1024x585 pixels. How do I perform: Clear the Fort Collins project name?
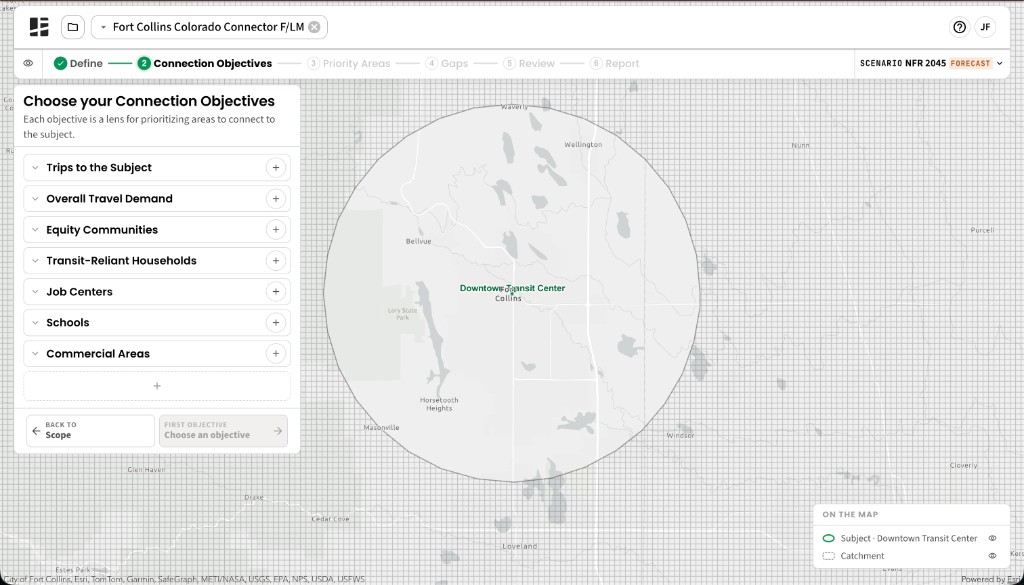click(314, 27)
